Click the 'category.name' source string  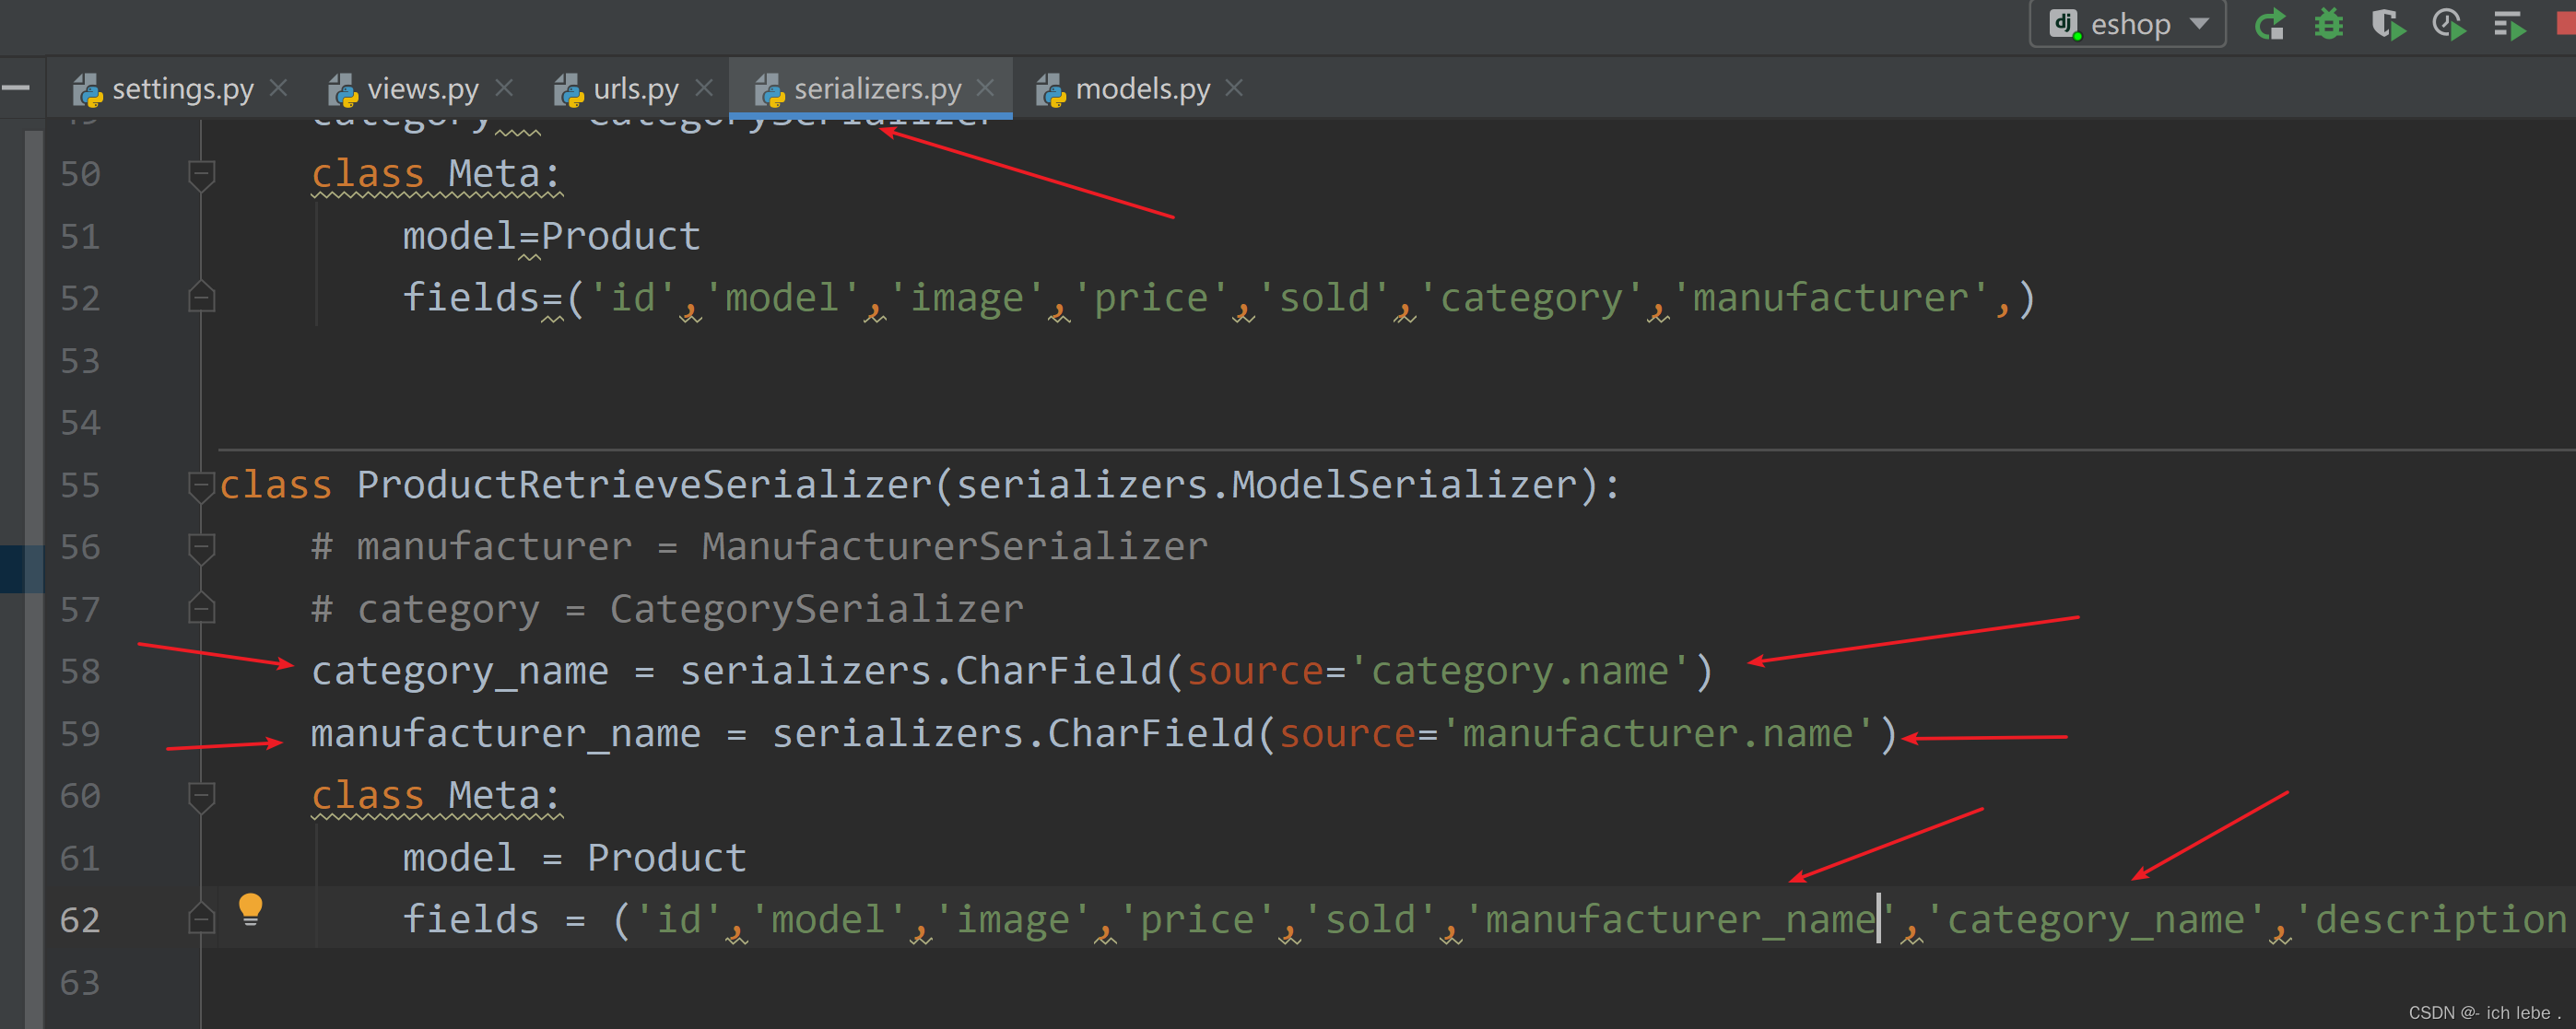1519,671
